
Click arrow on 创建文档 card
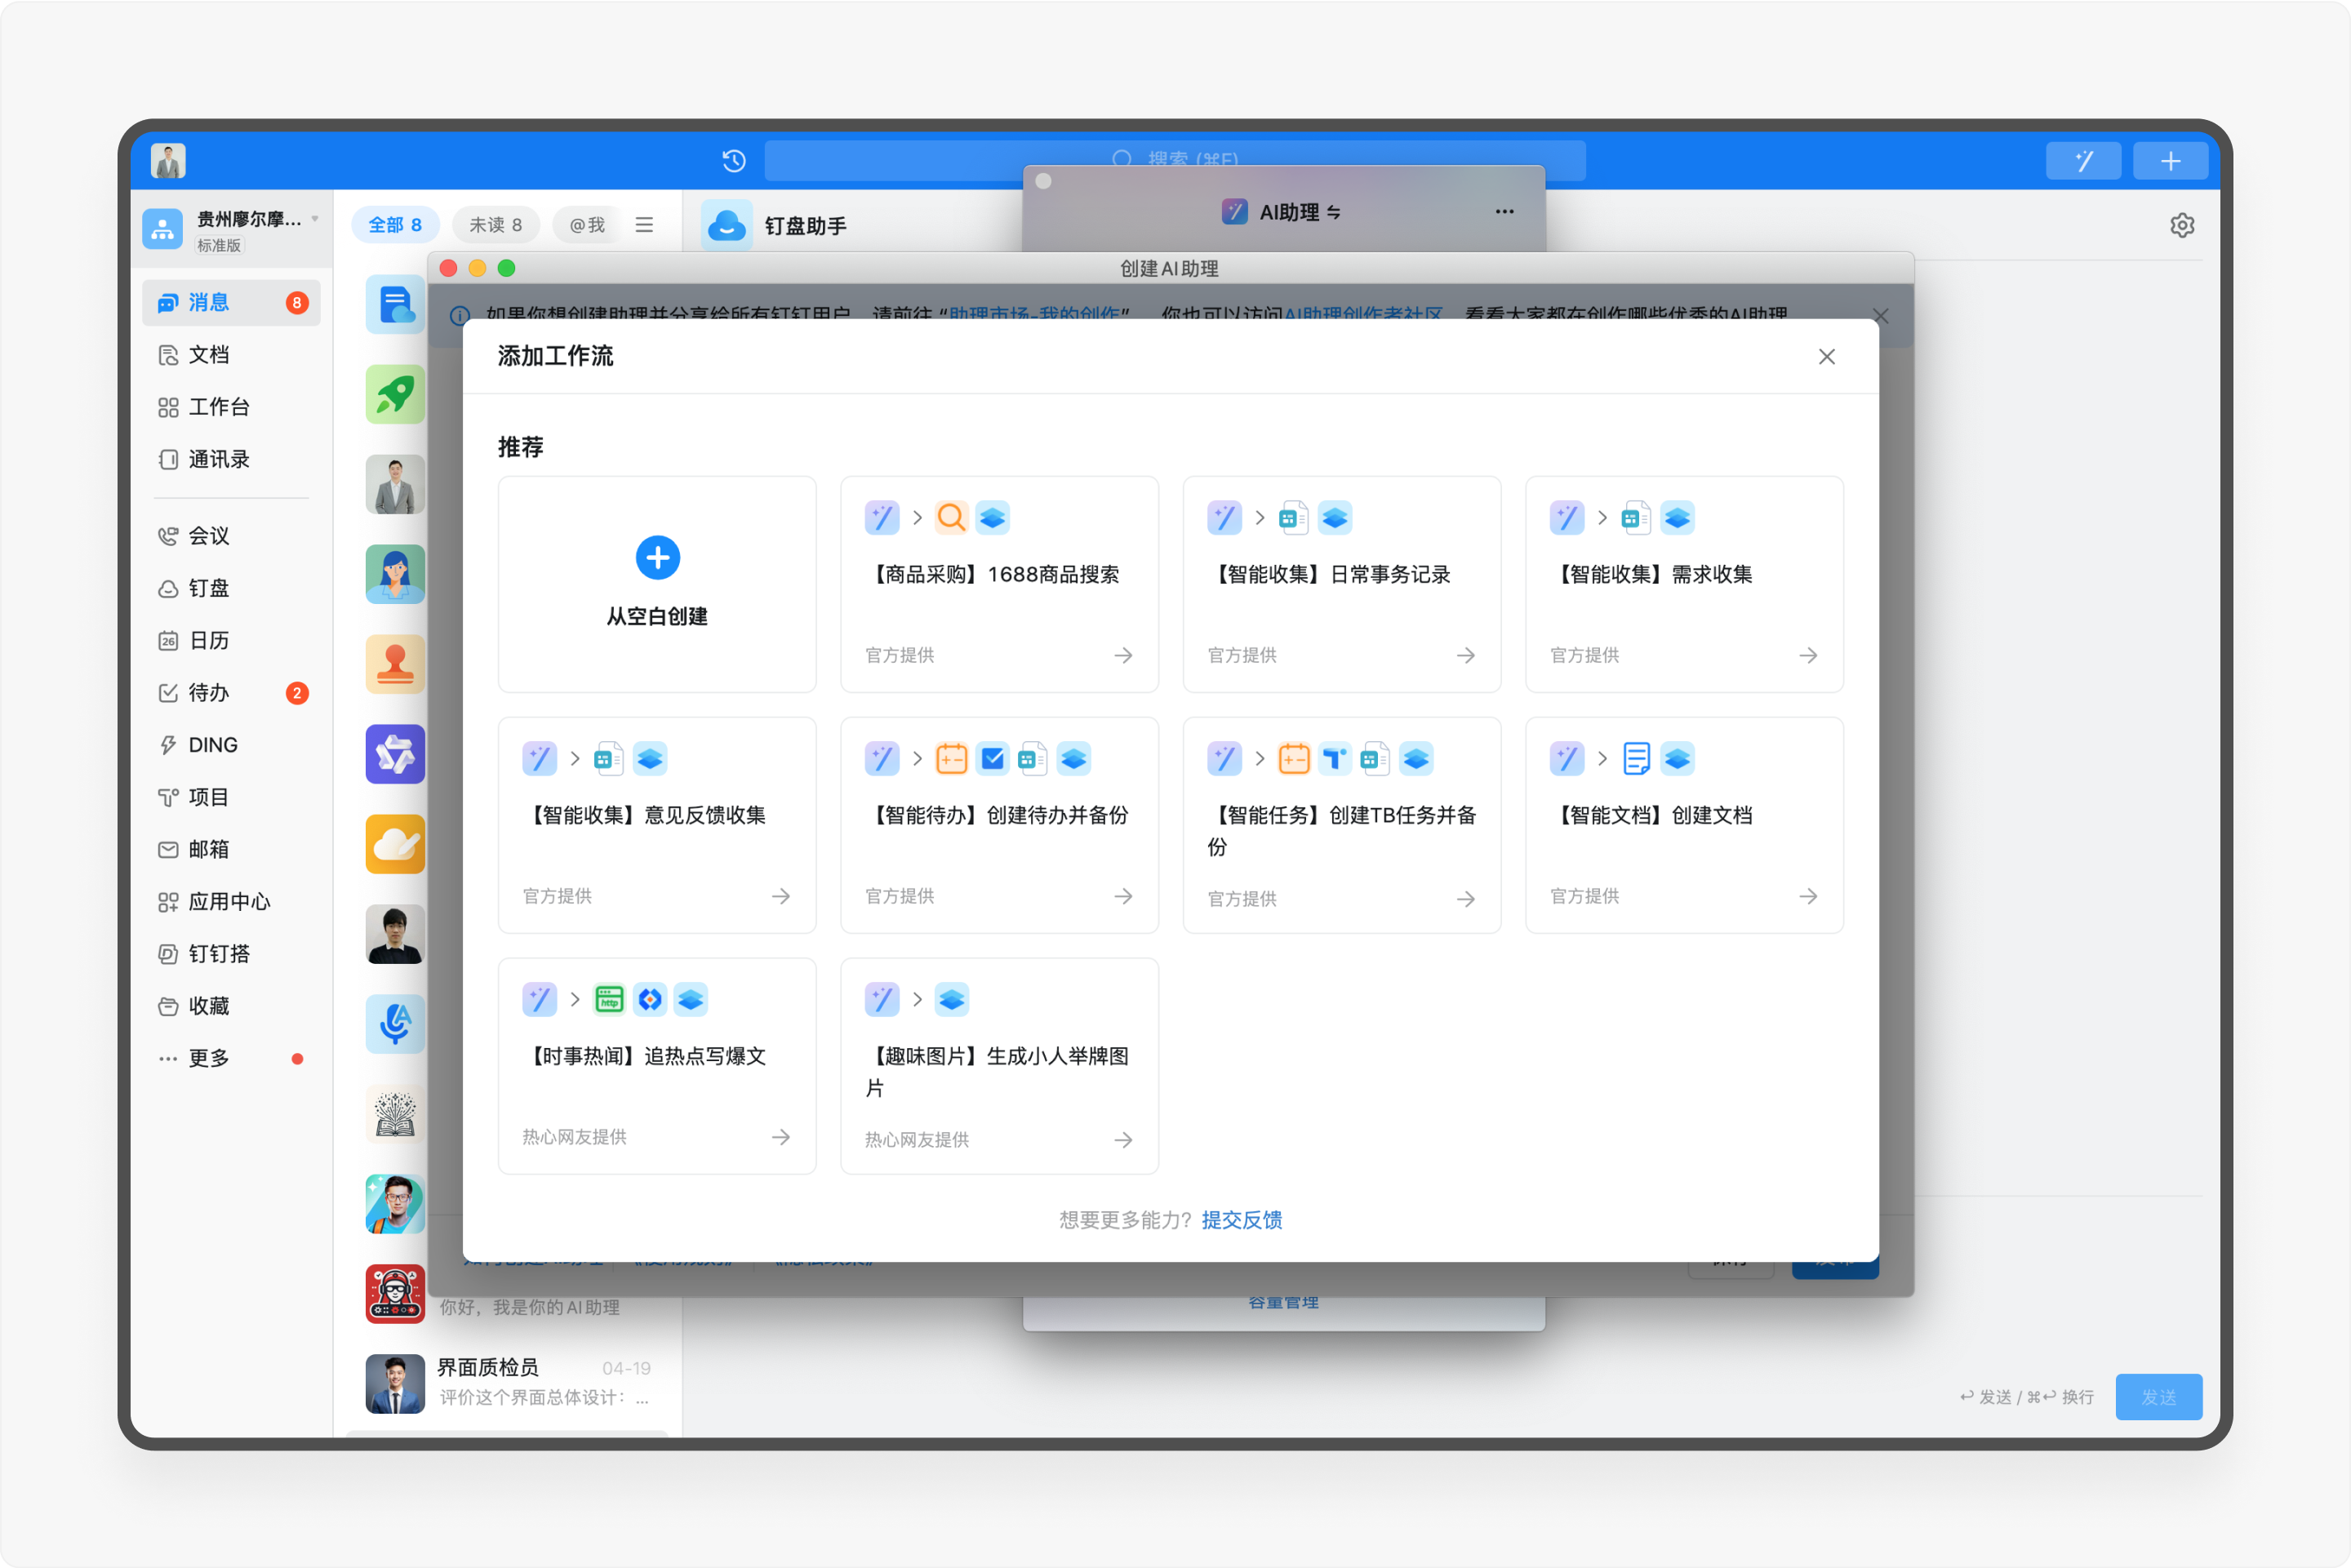[1808, 896]
